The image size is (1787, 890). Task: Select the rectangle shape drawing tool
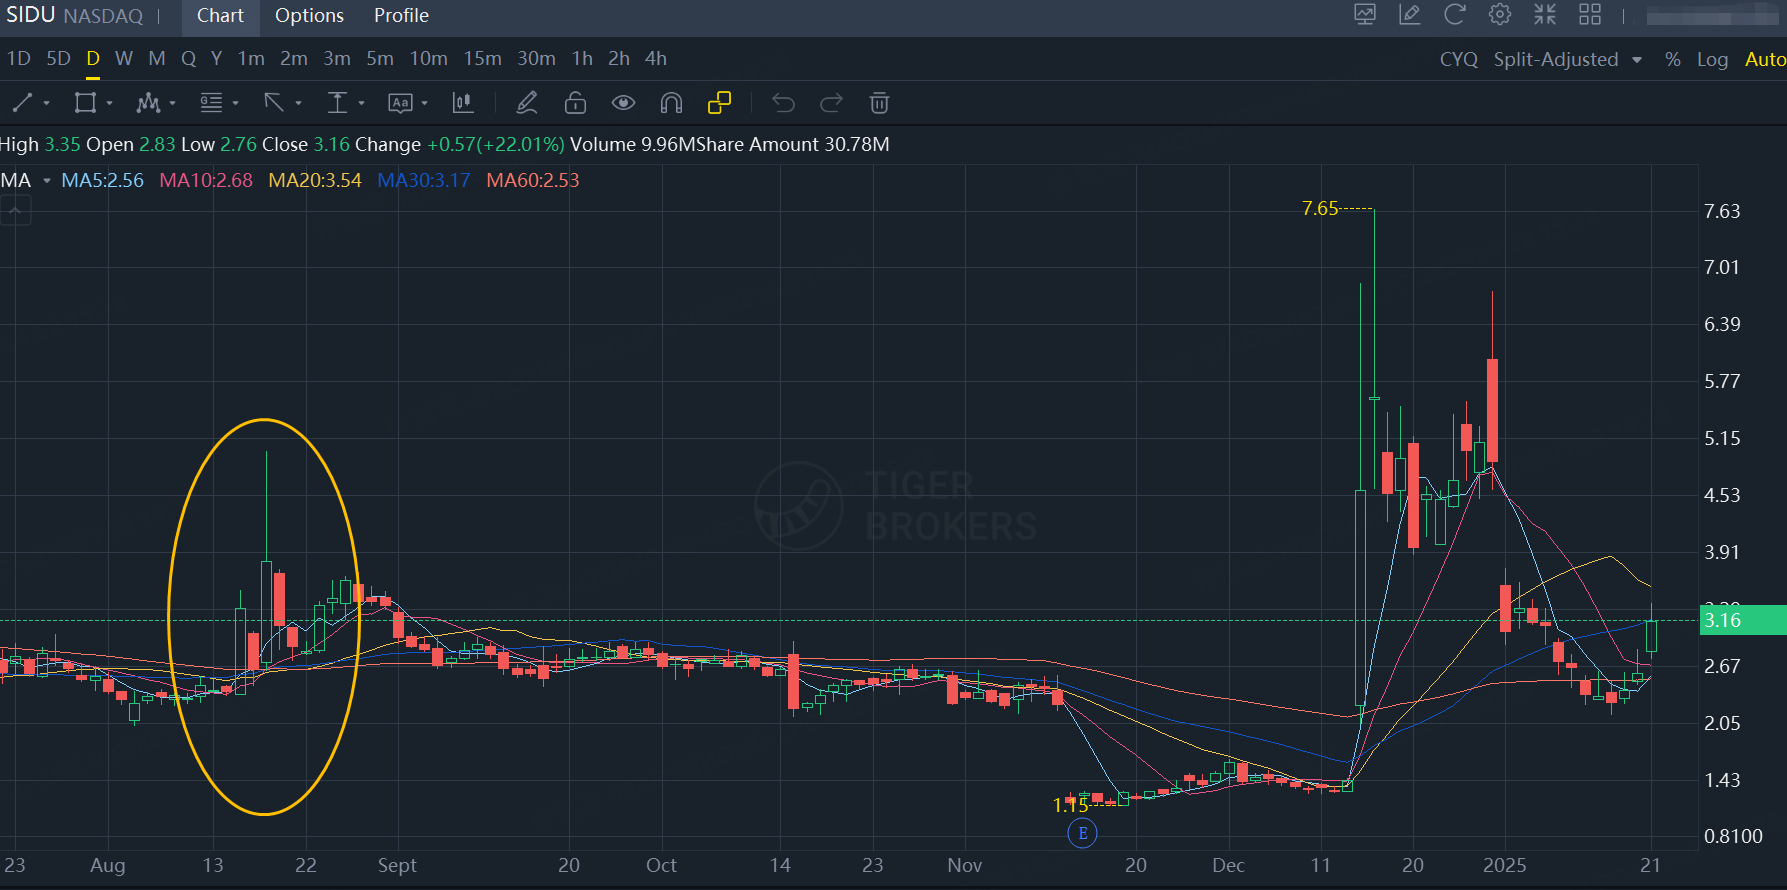tap(85, 103)
